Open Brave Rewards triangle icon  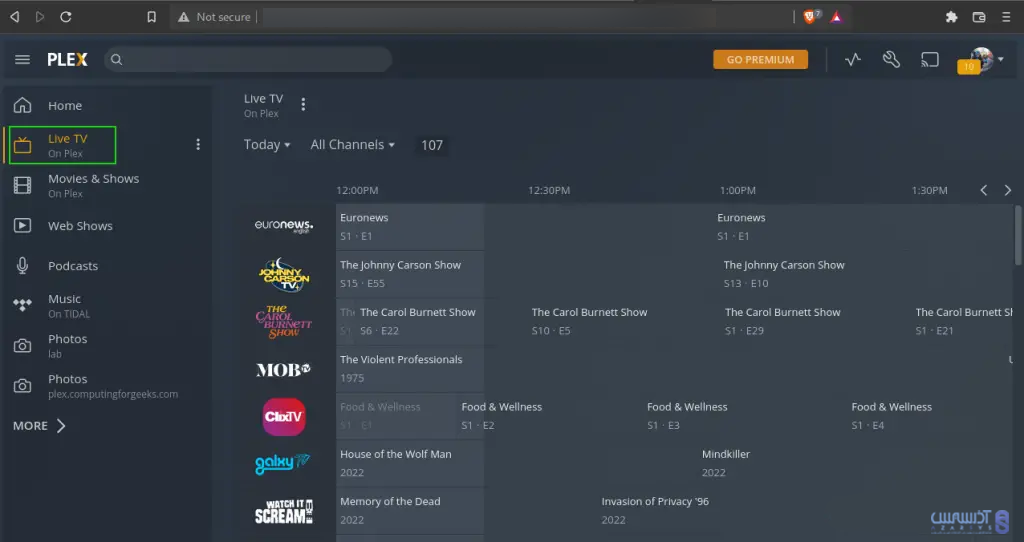(x=837, y=17)
